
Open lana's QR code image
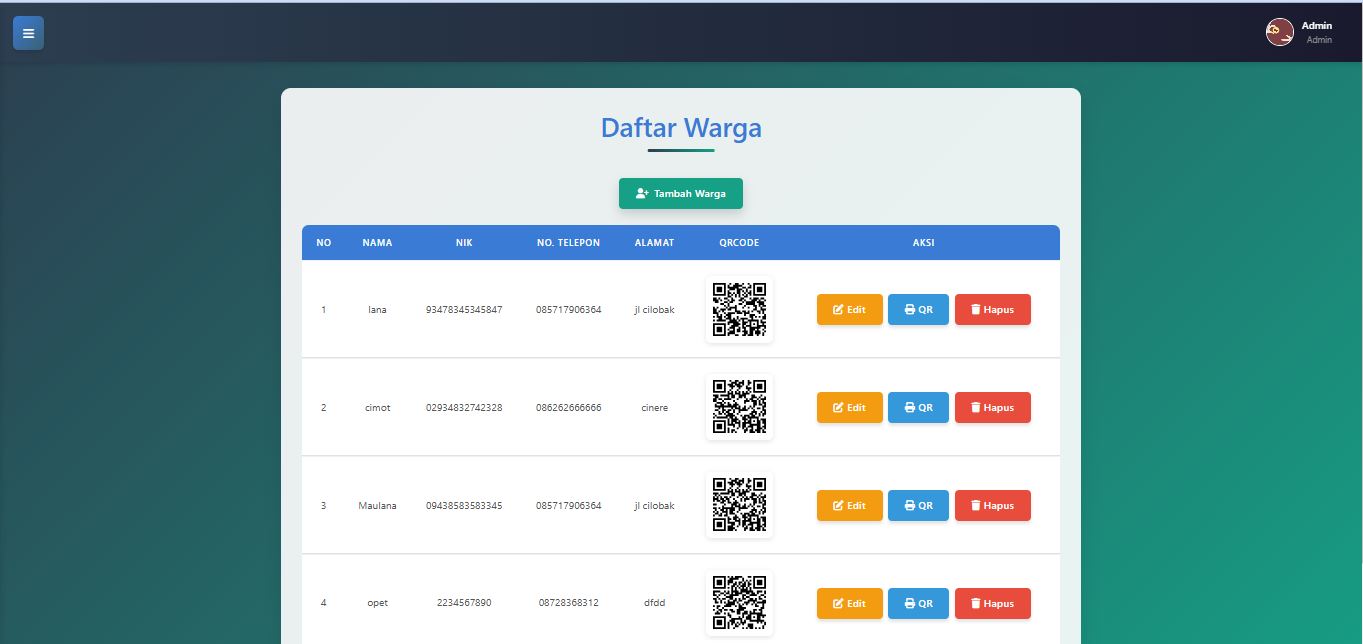[739, 309]
